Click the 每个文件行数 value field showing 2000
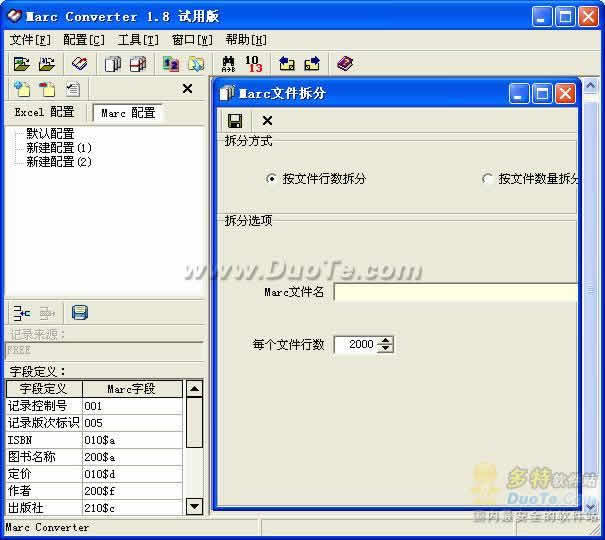 [357, 344]
